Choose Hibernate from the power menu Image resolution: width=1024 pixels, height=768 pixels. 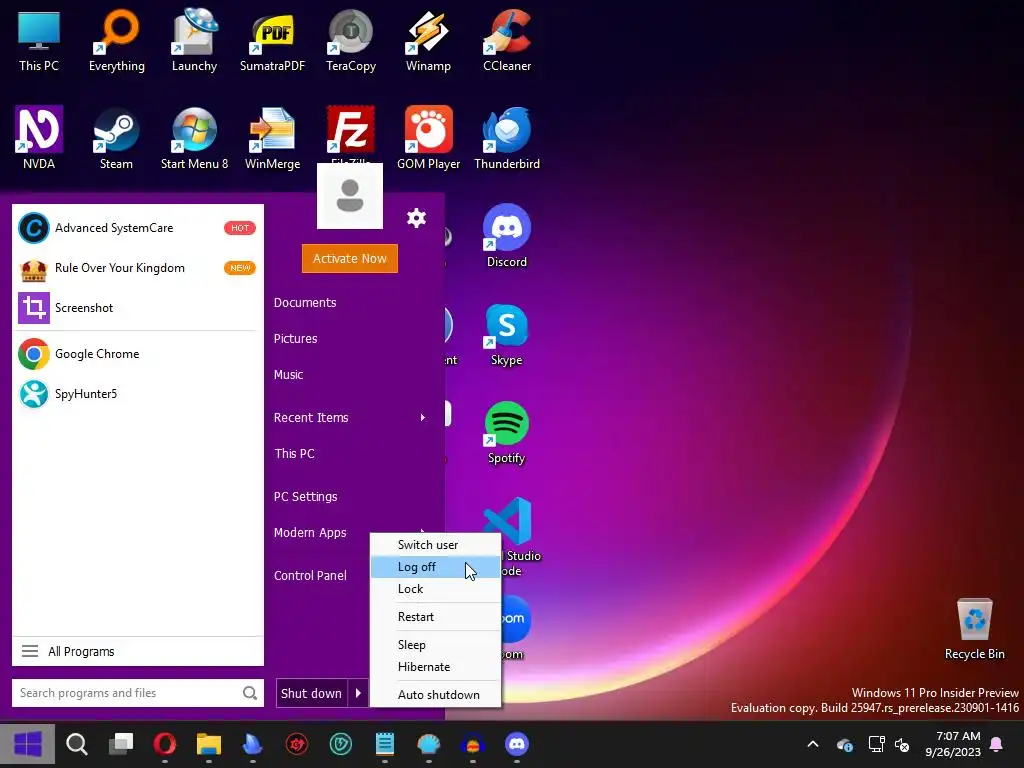436,667
